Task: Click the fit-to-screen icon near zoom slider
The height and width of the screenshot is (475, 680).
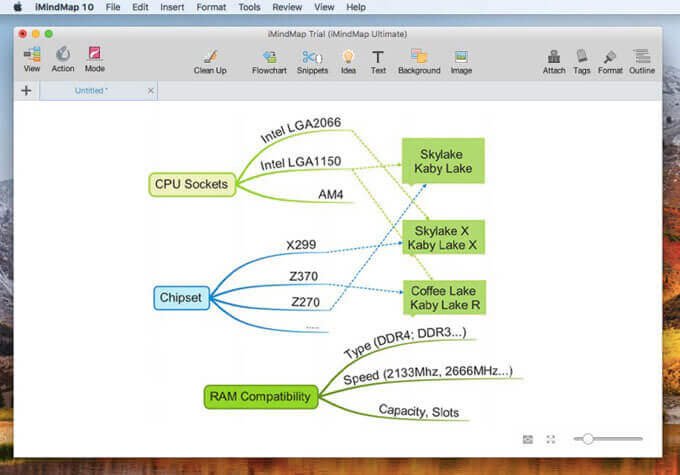Action: coord(528,439)
